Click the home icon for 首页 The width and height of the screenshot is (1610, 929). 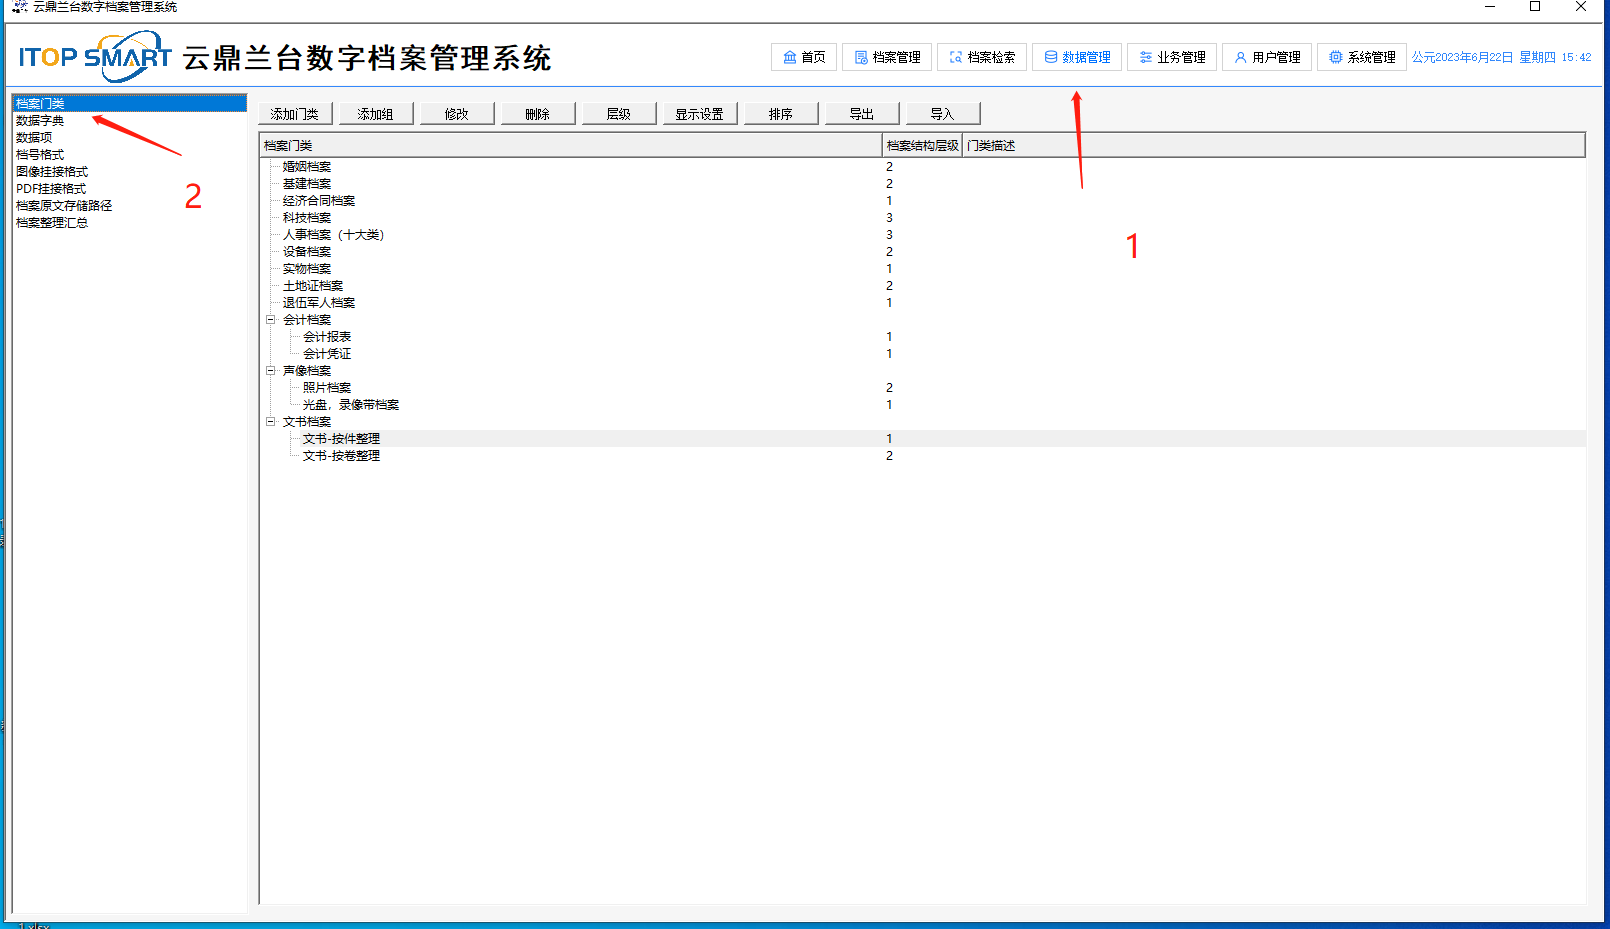pos(789,58)
